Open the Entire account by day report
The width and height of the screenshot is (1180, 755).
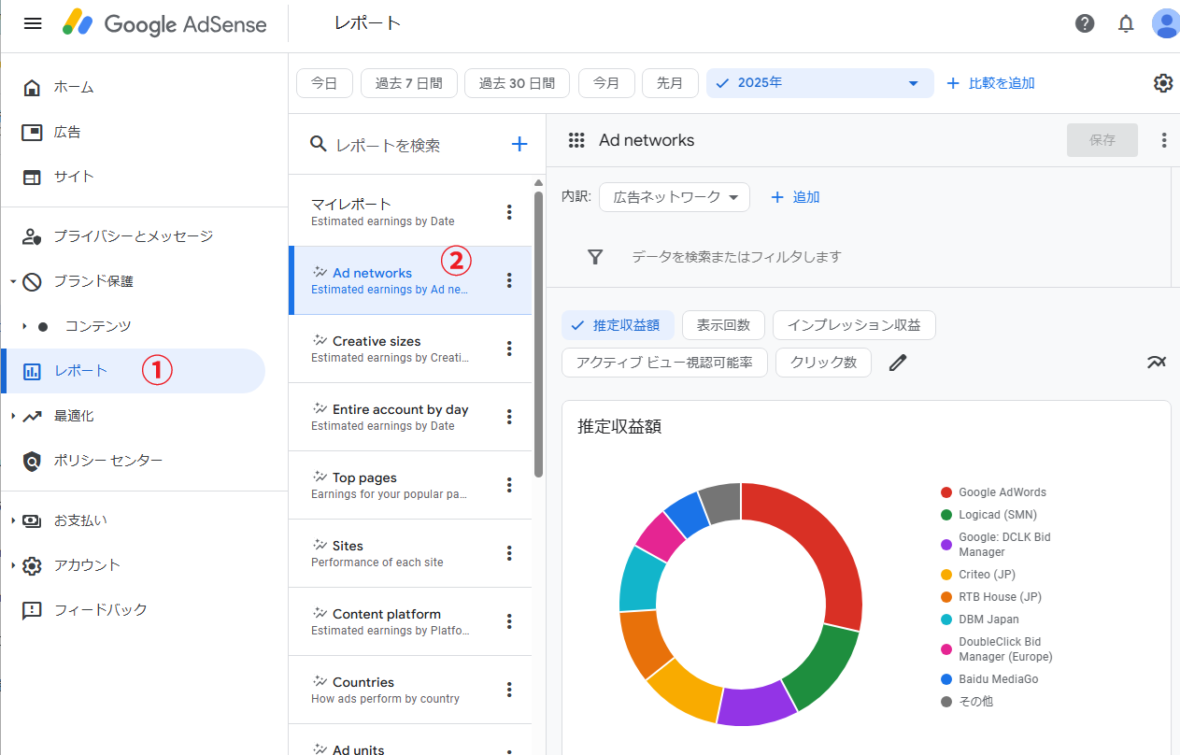point(410,417)
